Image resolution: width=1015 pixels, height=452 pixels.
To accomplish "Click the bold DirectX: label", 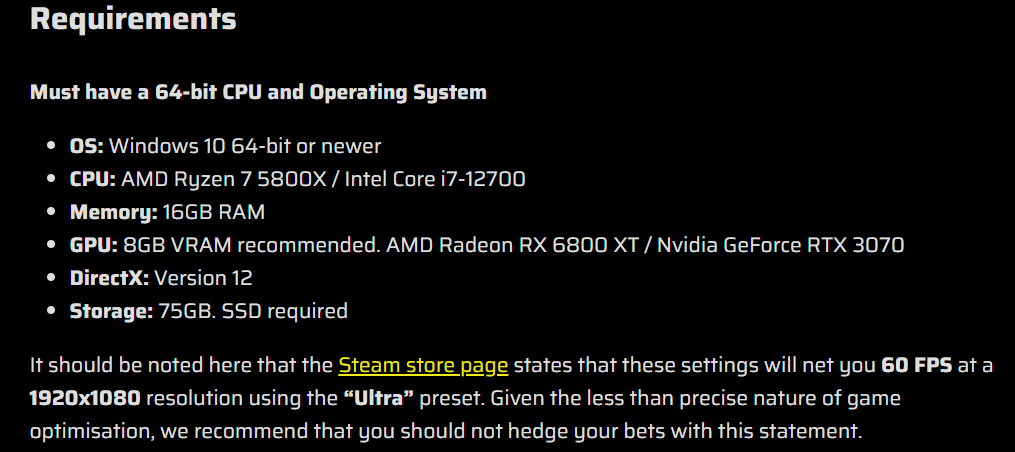I will pyautogui.click(x=109, y=278).
